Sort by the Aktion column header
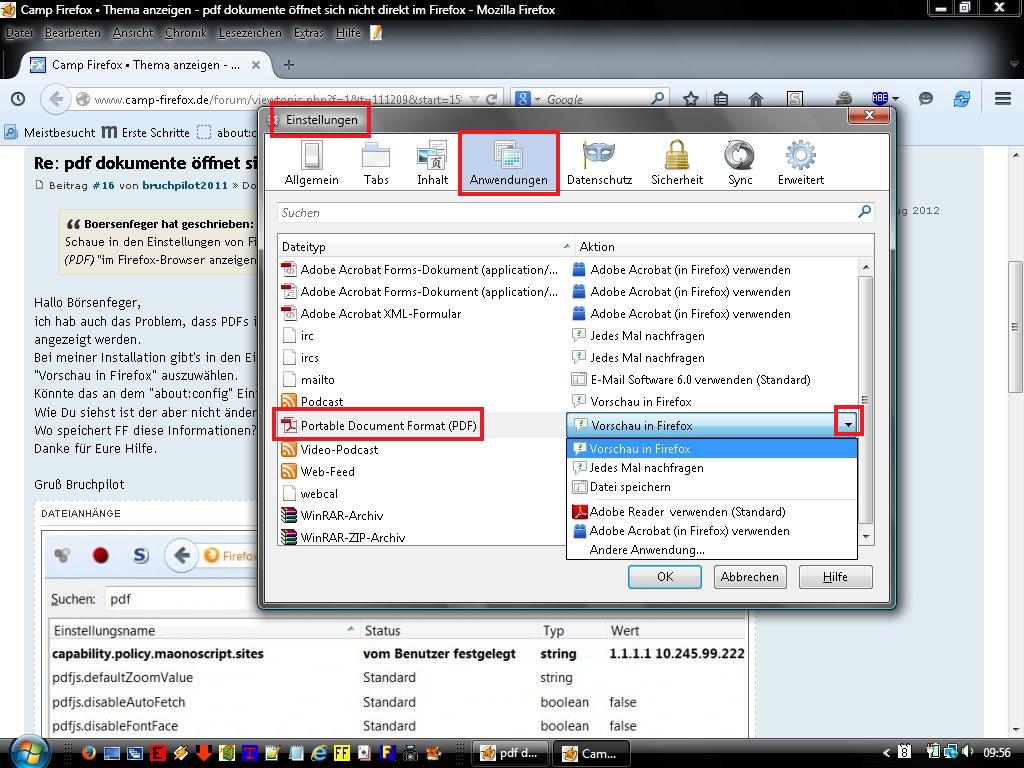 coord(724,247)
